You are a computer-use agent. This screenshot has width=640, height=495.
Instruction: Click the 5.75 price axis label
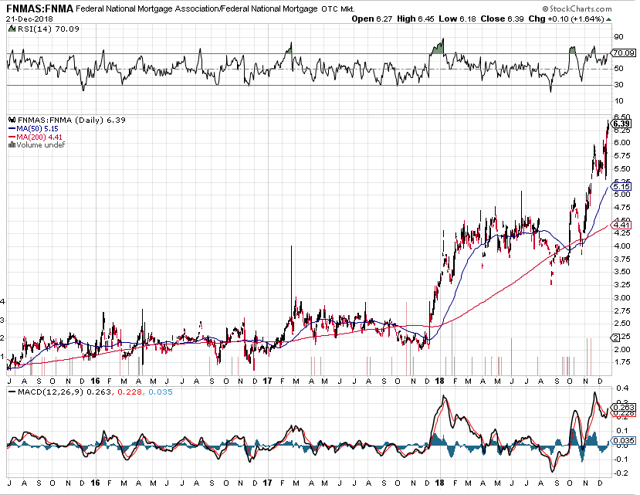622,155
